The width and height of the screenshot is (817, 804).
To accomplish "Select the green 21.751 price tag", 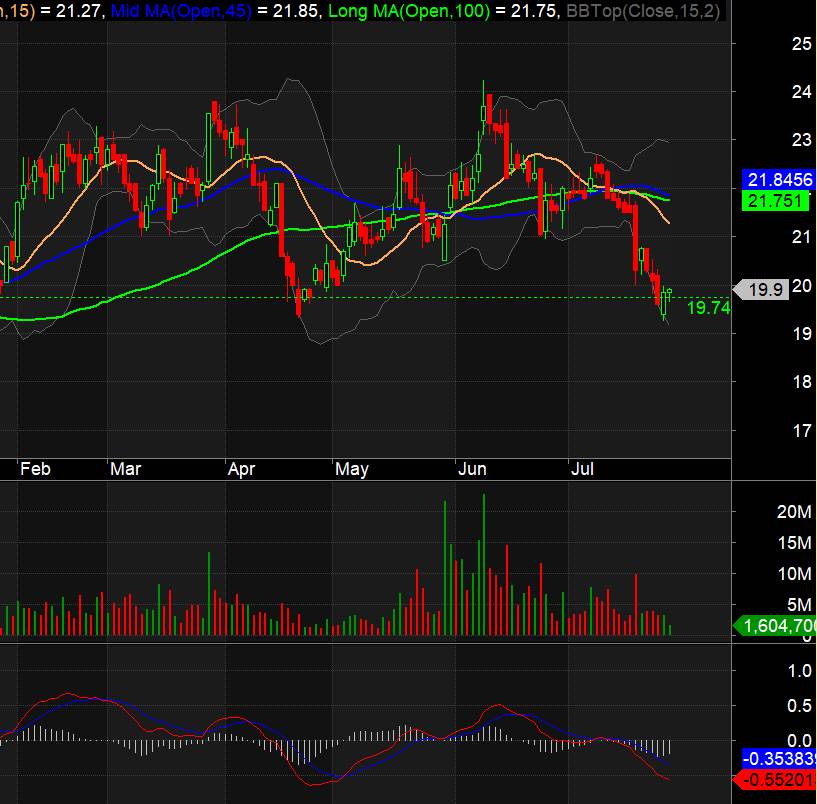I will point(775,201).
